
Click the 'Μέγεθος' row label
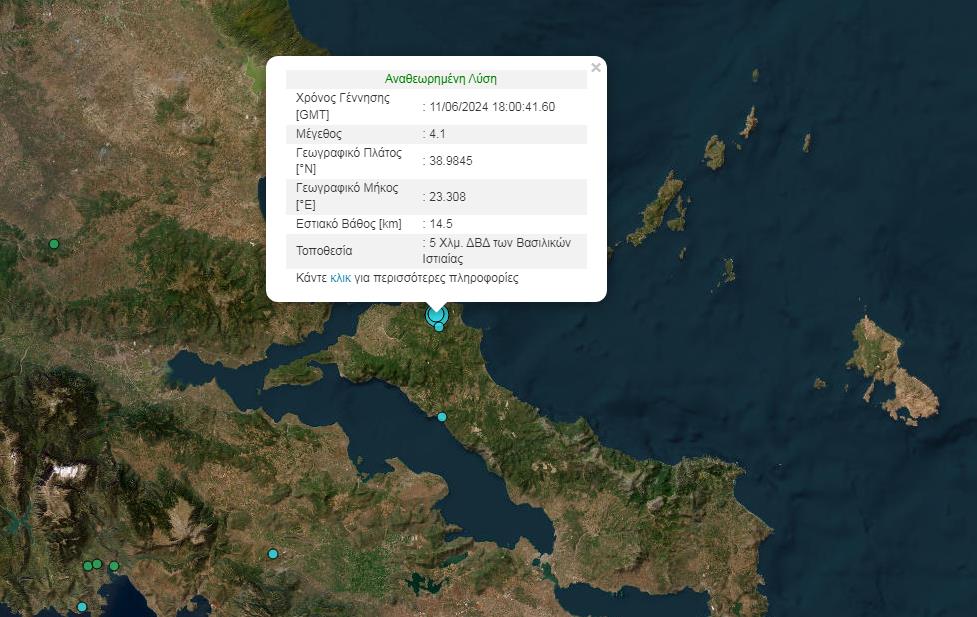pos(319,133)
